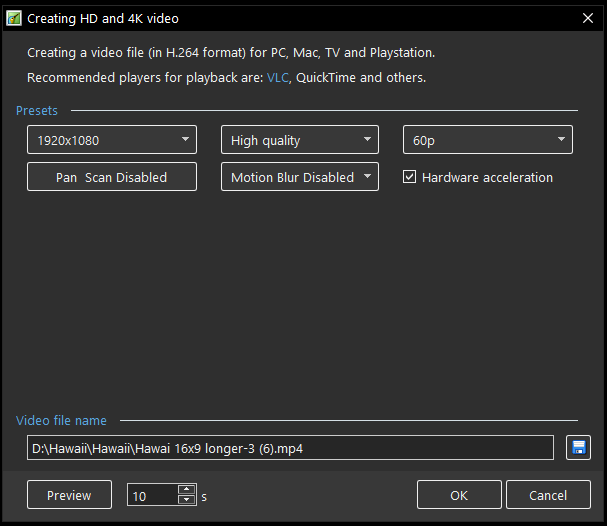
Task: Open the 60p frame rate dropdown
Action: tap(488, 140)
